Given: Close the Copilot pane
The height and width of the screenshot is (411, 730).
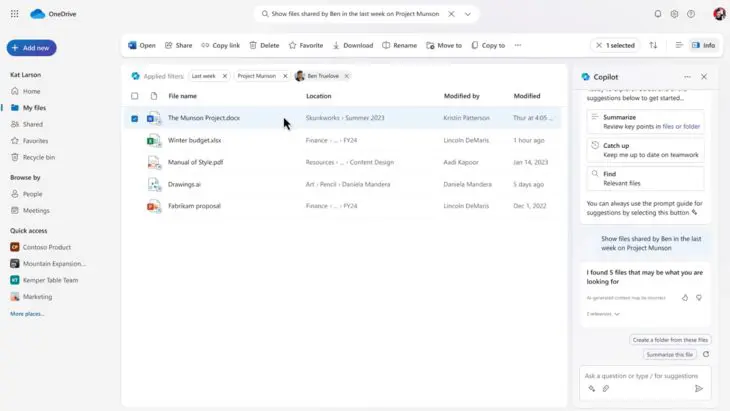Looking at the screenshot, I should (x=704, y=77).
